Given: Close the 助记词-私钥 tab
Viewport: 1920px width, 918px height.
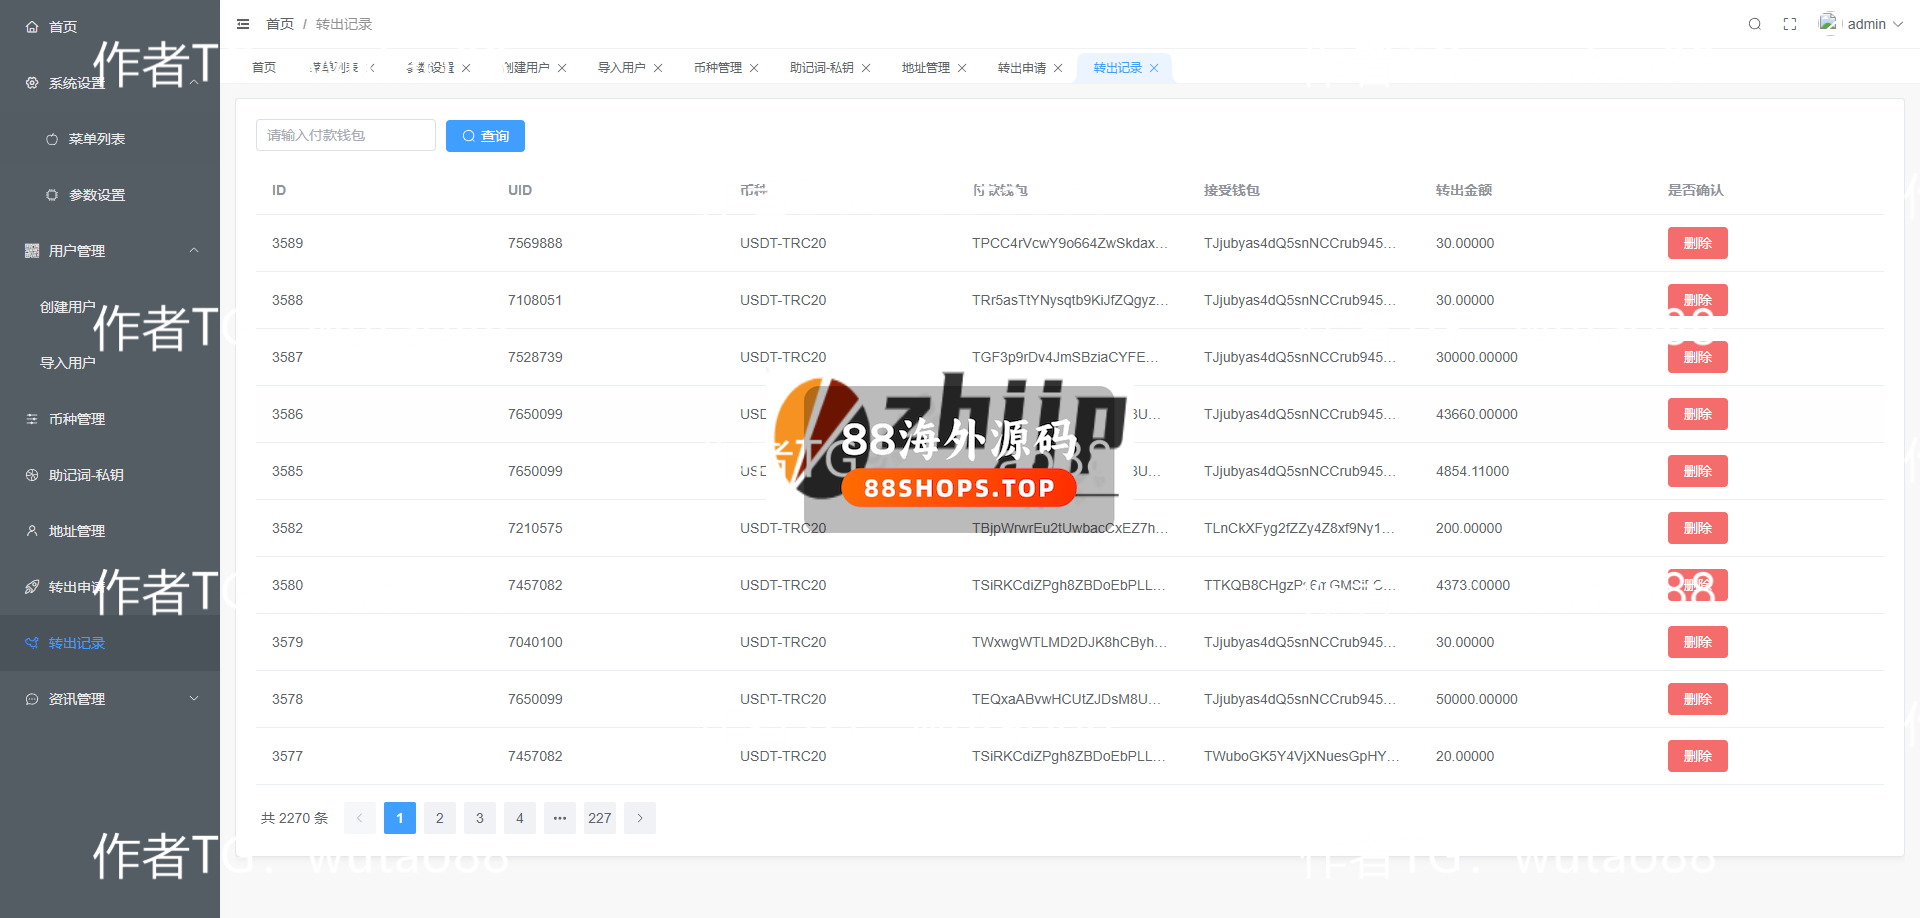Looking at the screenshot, I should [x=866, y=68].
